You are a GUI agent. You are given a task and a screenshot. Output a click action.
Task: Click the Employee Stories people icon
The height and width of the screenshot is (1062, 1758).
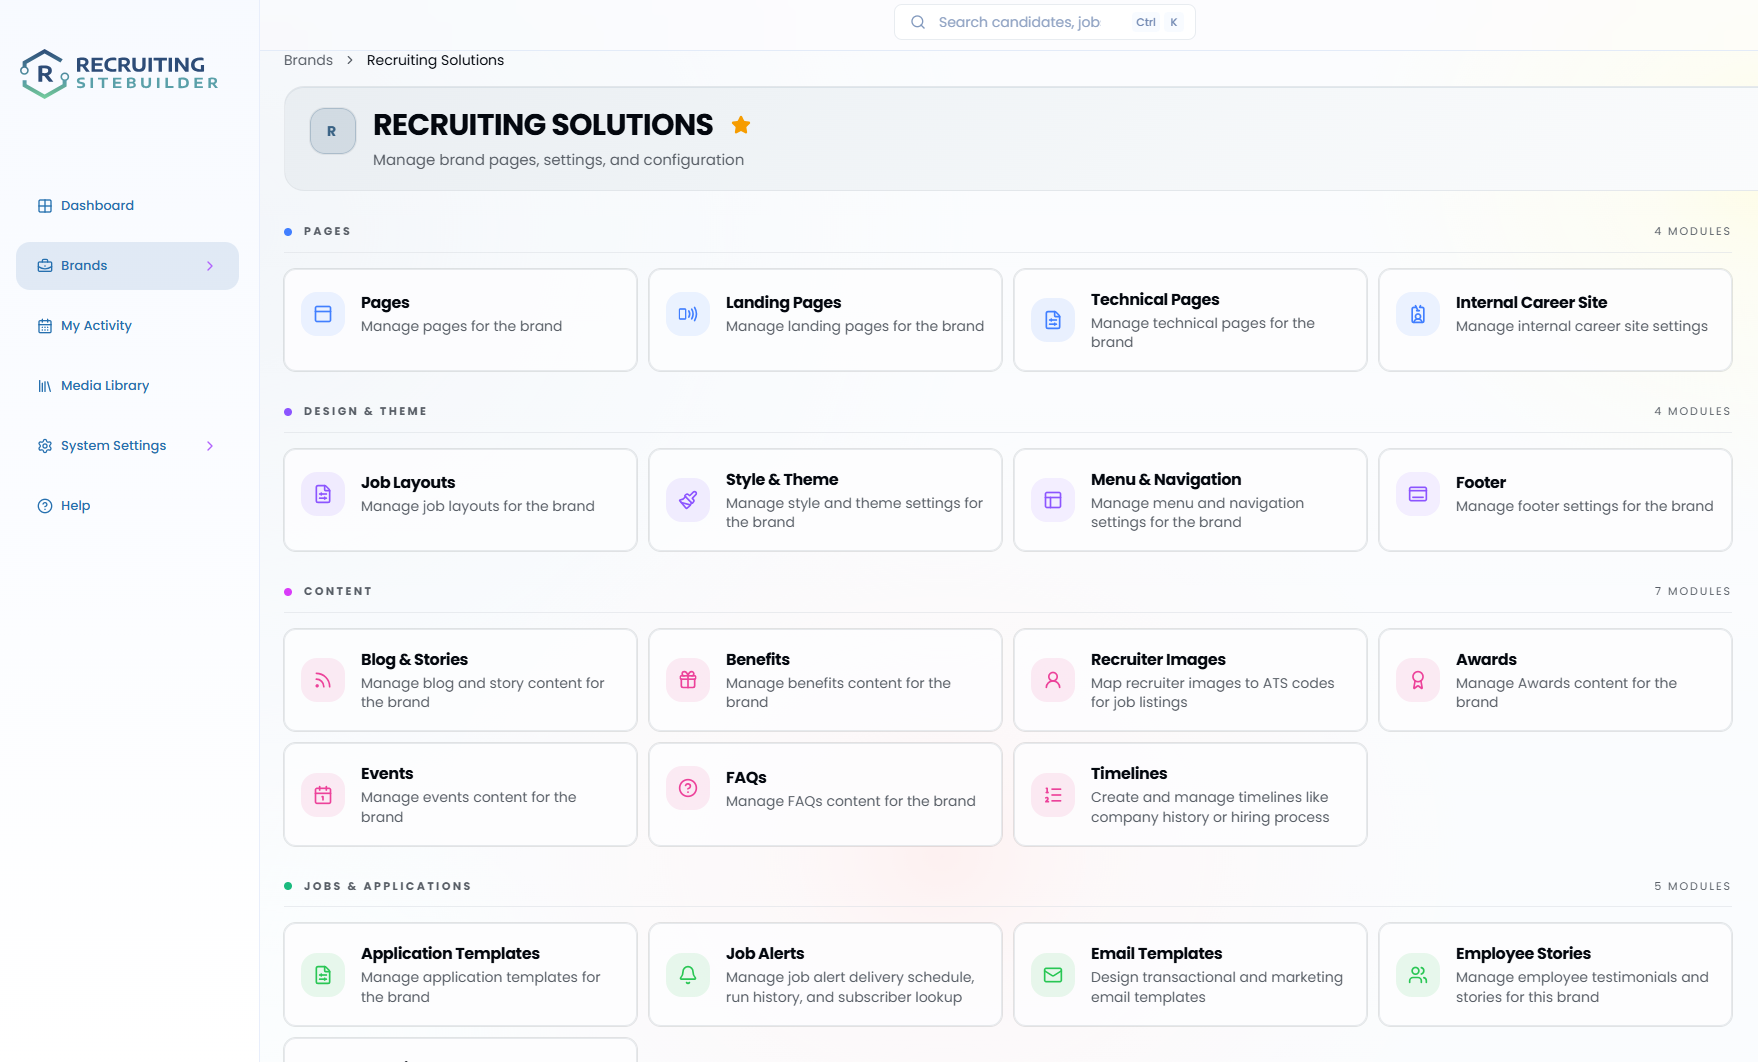pos(1418,975)
